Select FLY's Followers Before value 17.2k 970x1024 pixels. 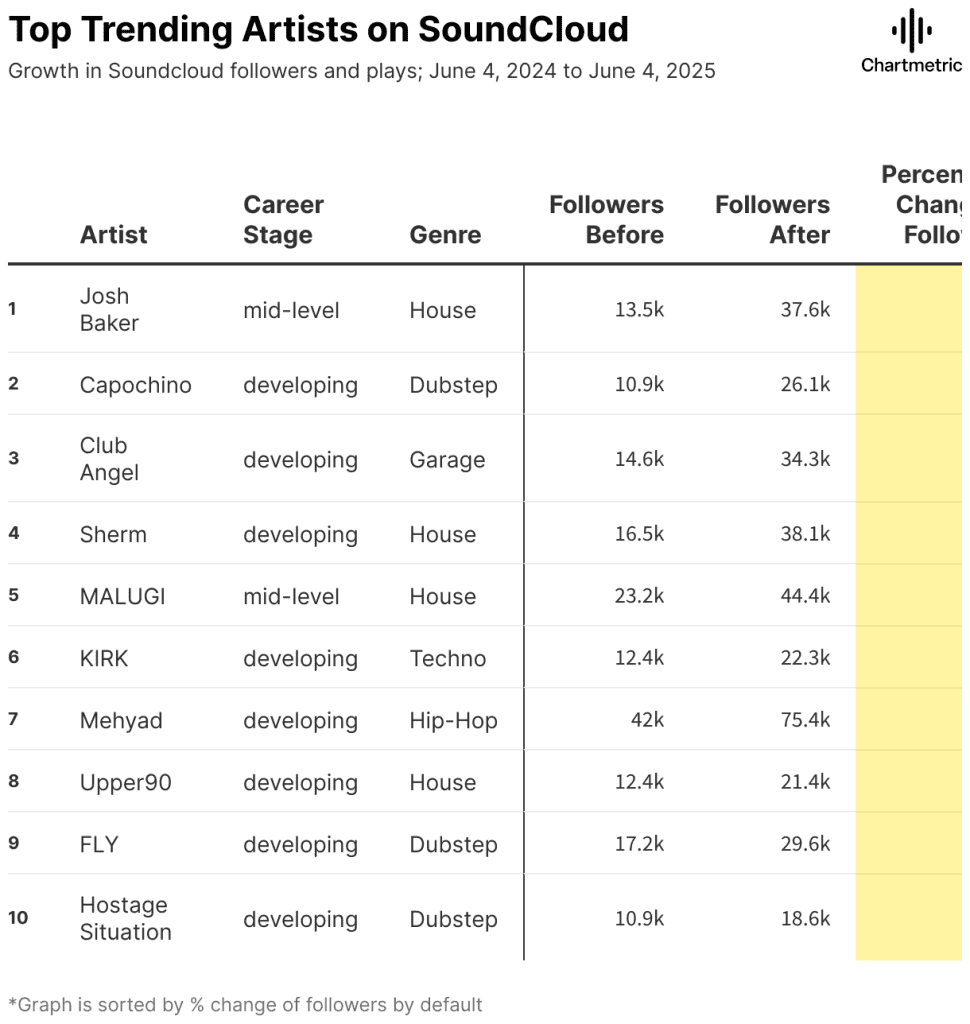tap(639, 844)
